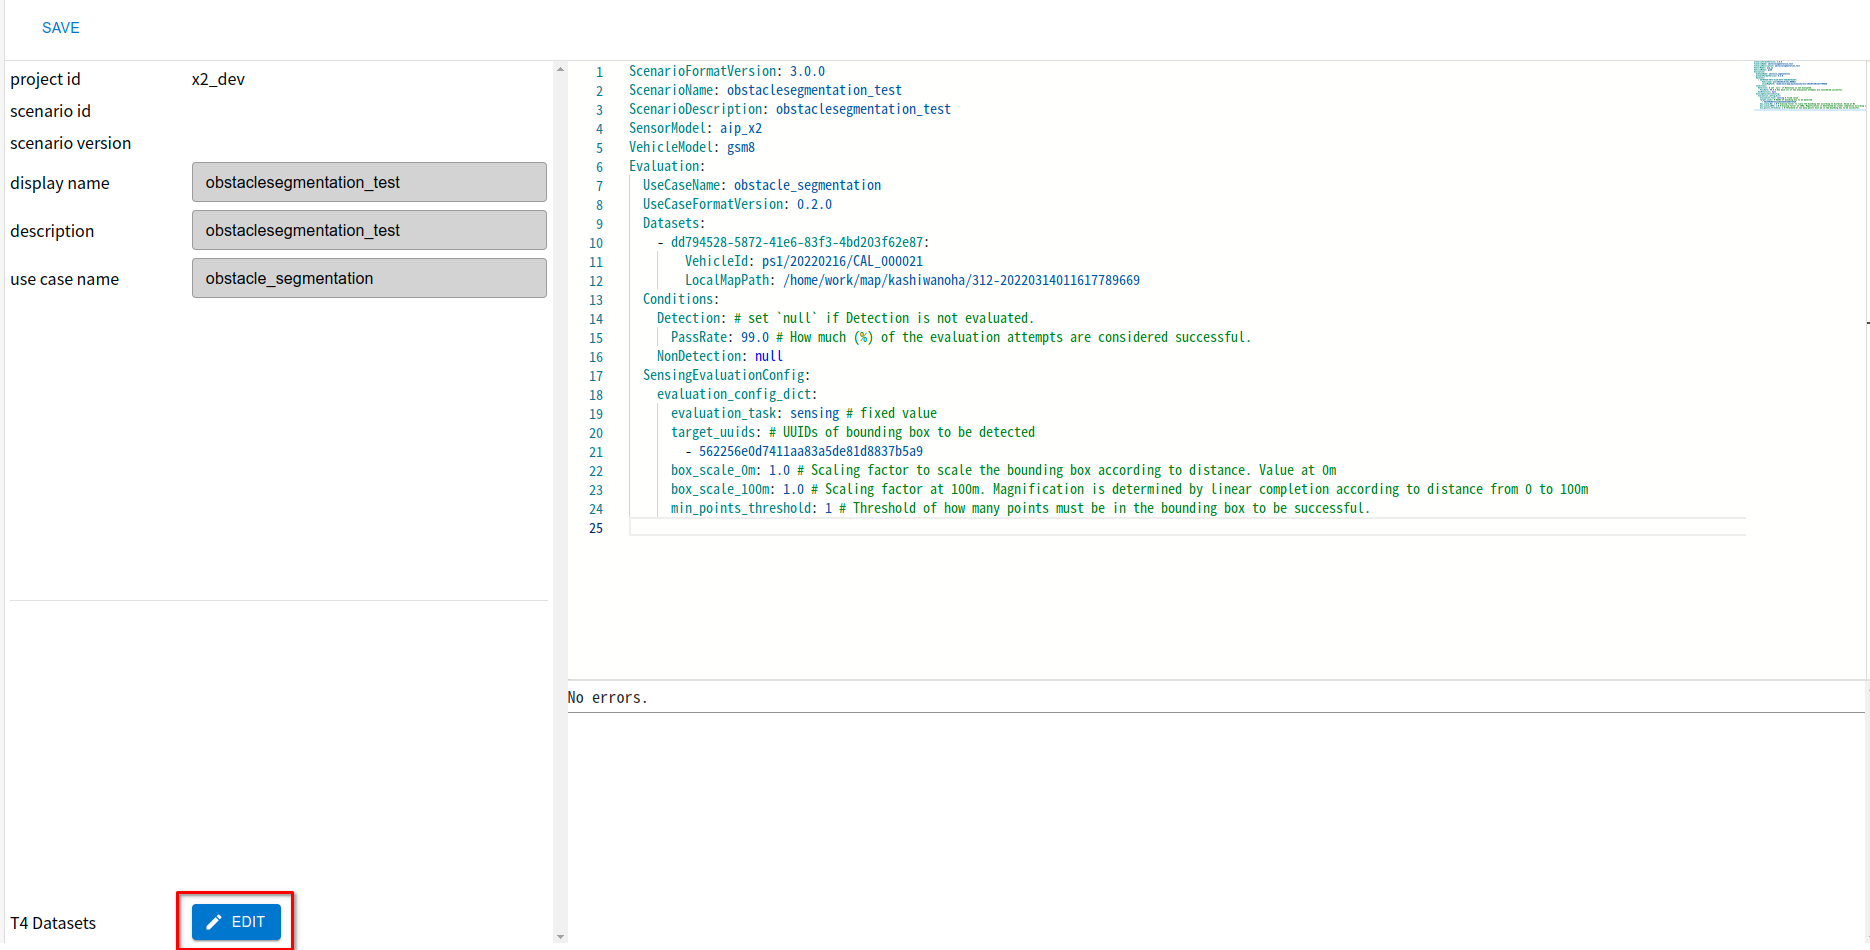The width and height of the screenshot is (1870, 950).
Task: Click the display name input field
Action: [369, 182]
